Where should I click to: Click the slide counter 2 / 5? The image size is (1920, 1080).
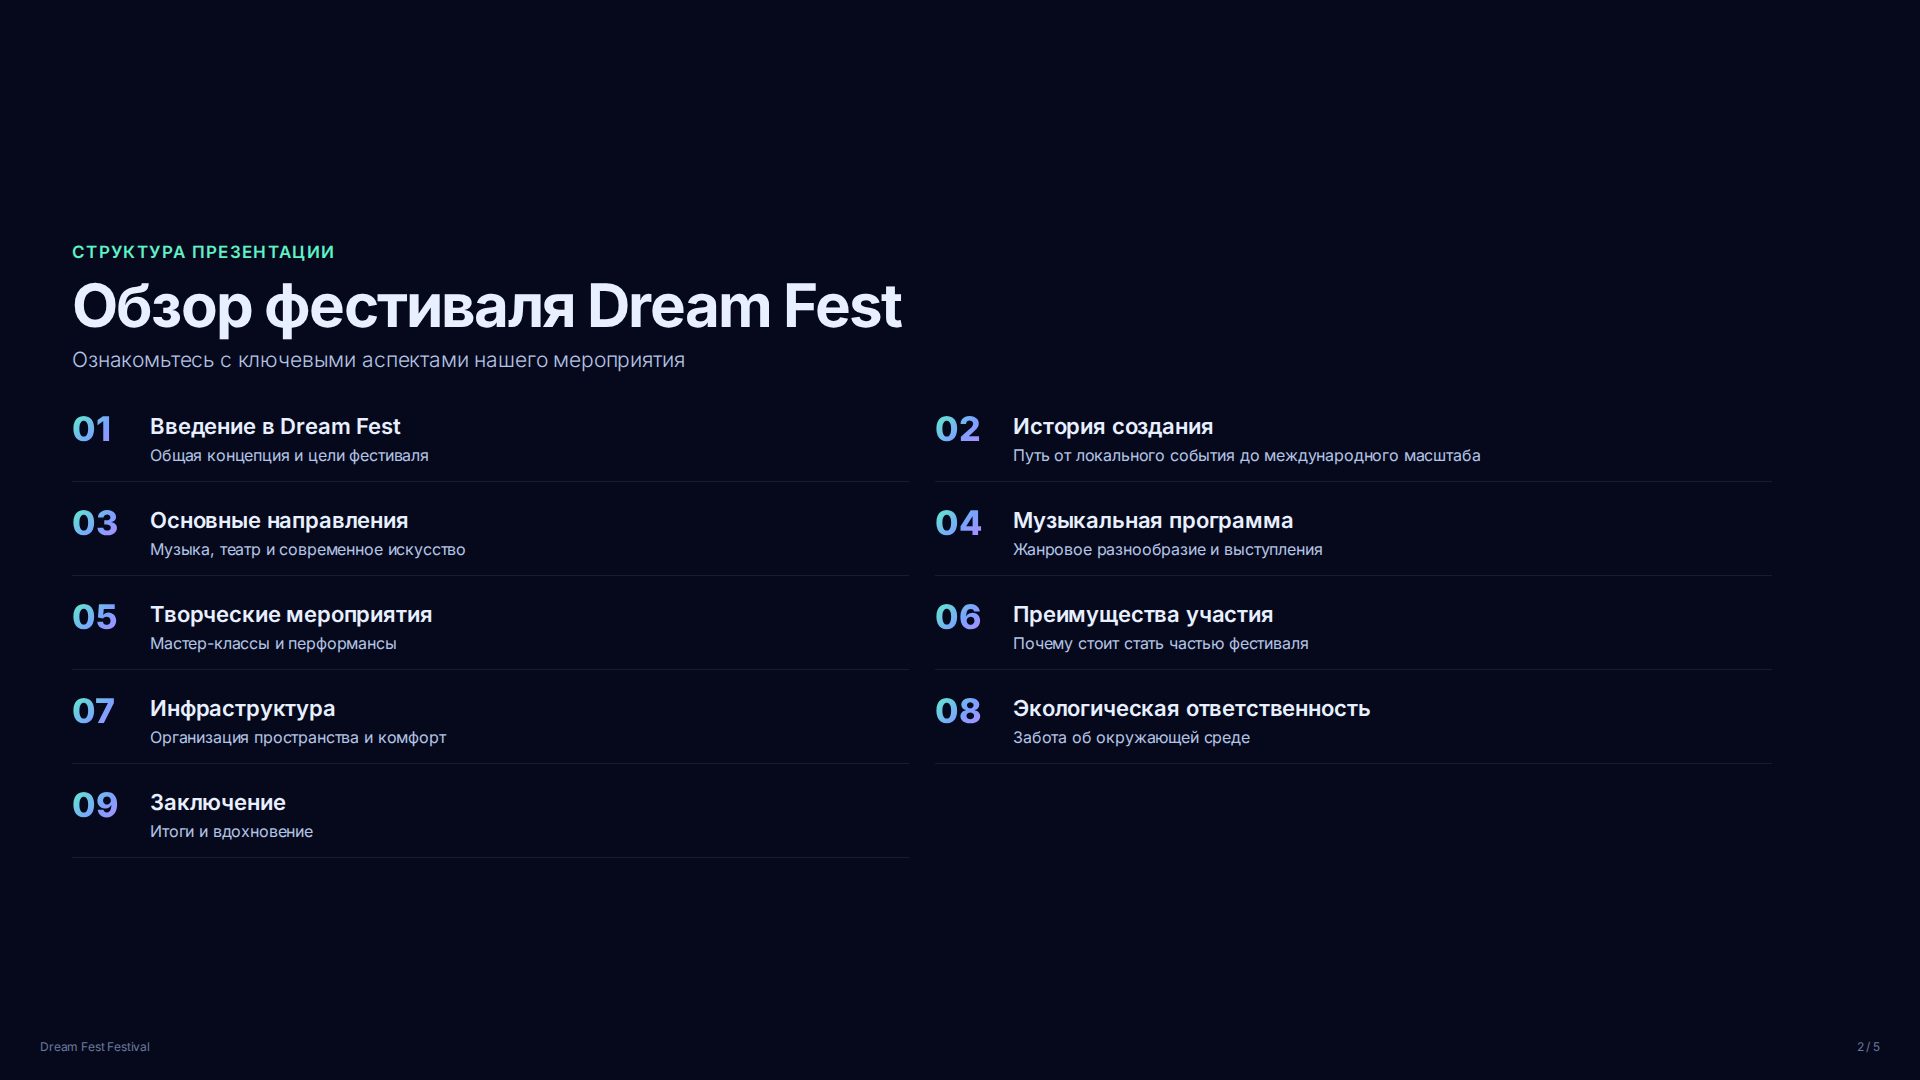point(1868,1047)
